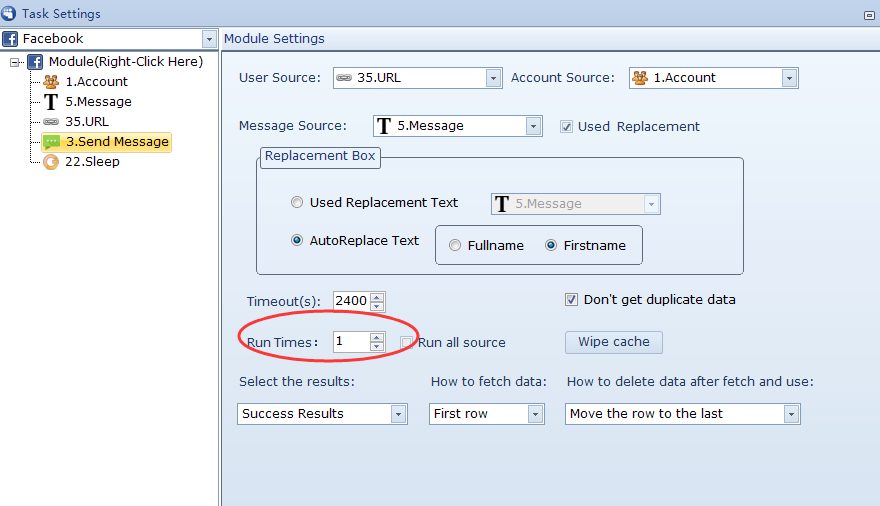This screenshot has height=506, width=880.
Task: Click the Send Message chat bubble icon
Action: [x=52, y=142]
